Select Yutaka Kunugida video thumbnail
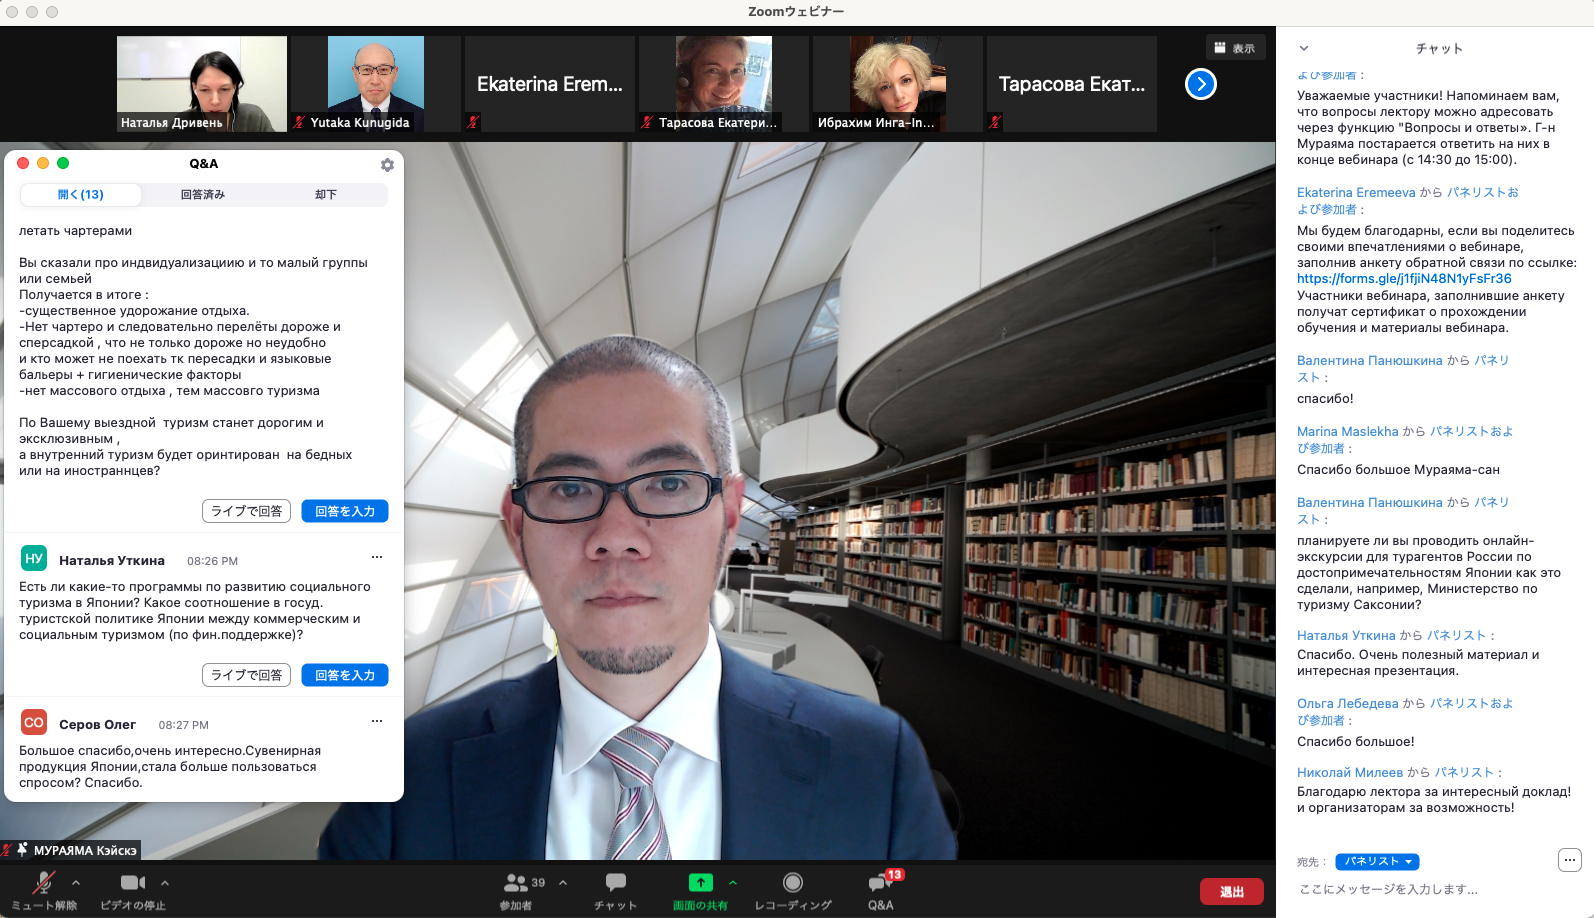The image size is (1594, 918). tap(375, 84)
